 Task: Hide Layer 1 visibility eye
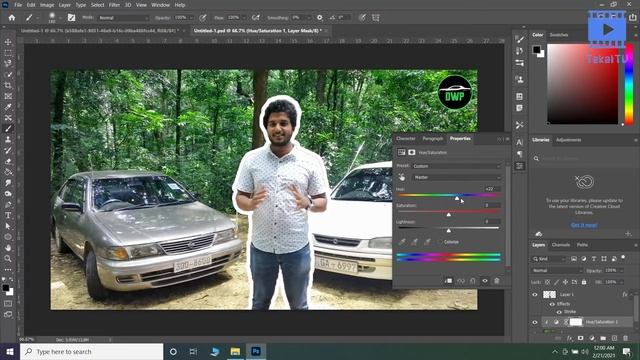tap(535, 294)
